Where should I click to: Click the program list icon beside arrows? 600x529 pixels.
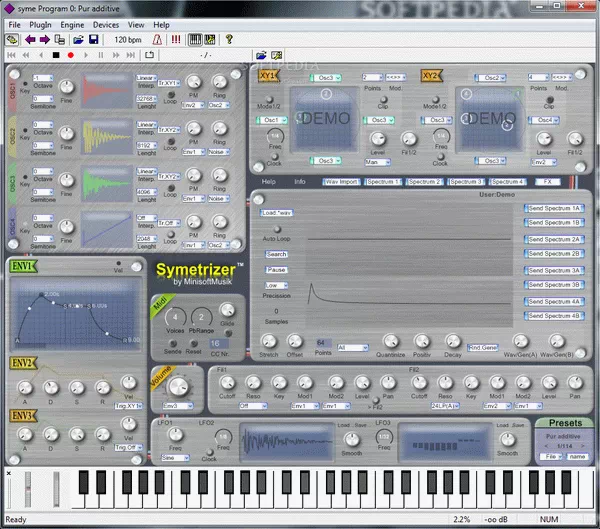tap(59, 39)
